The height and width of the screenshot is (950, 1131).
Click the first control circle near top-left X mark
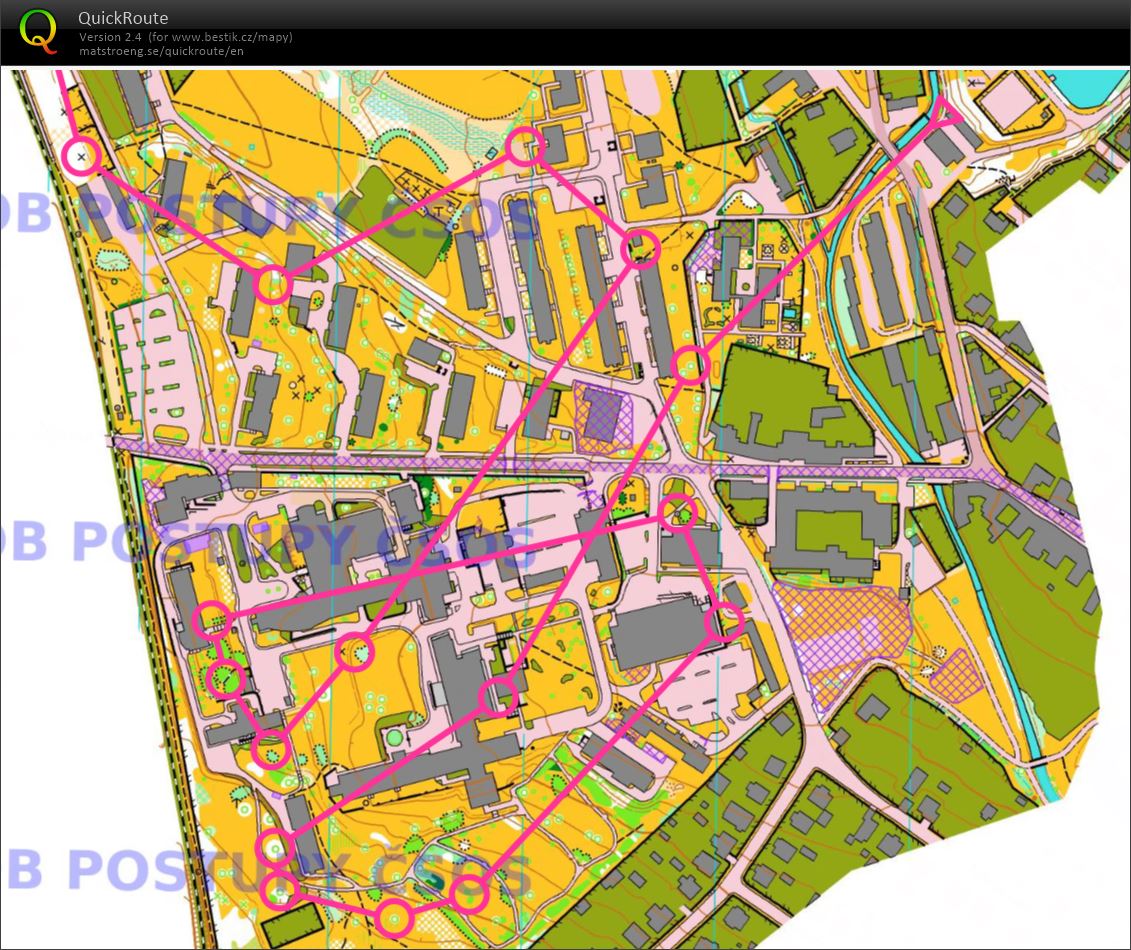click(x=82, y=155)
